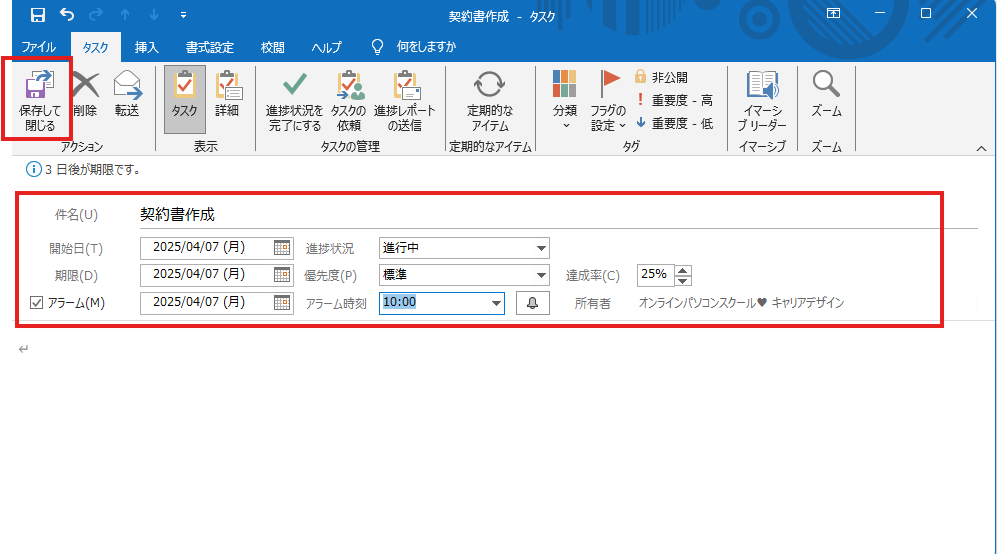Click the 達成率 field showing 25%
This screenshot has width=997, height=554.
[655, 275]
